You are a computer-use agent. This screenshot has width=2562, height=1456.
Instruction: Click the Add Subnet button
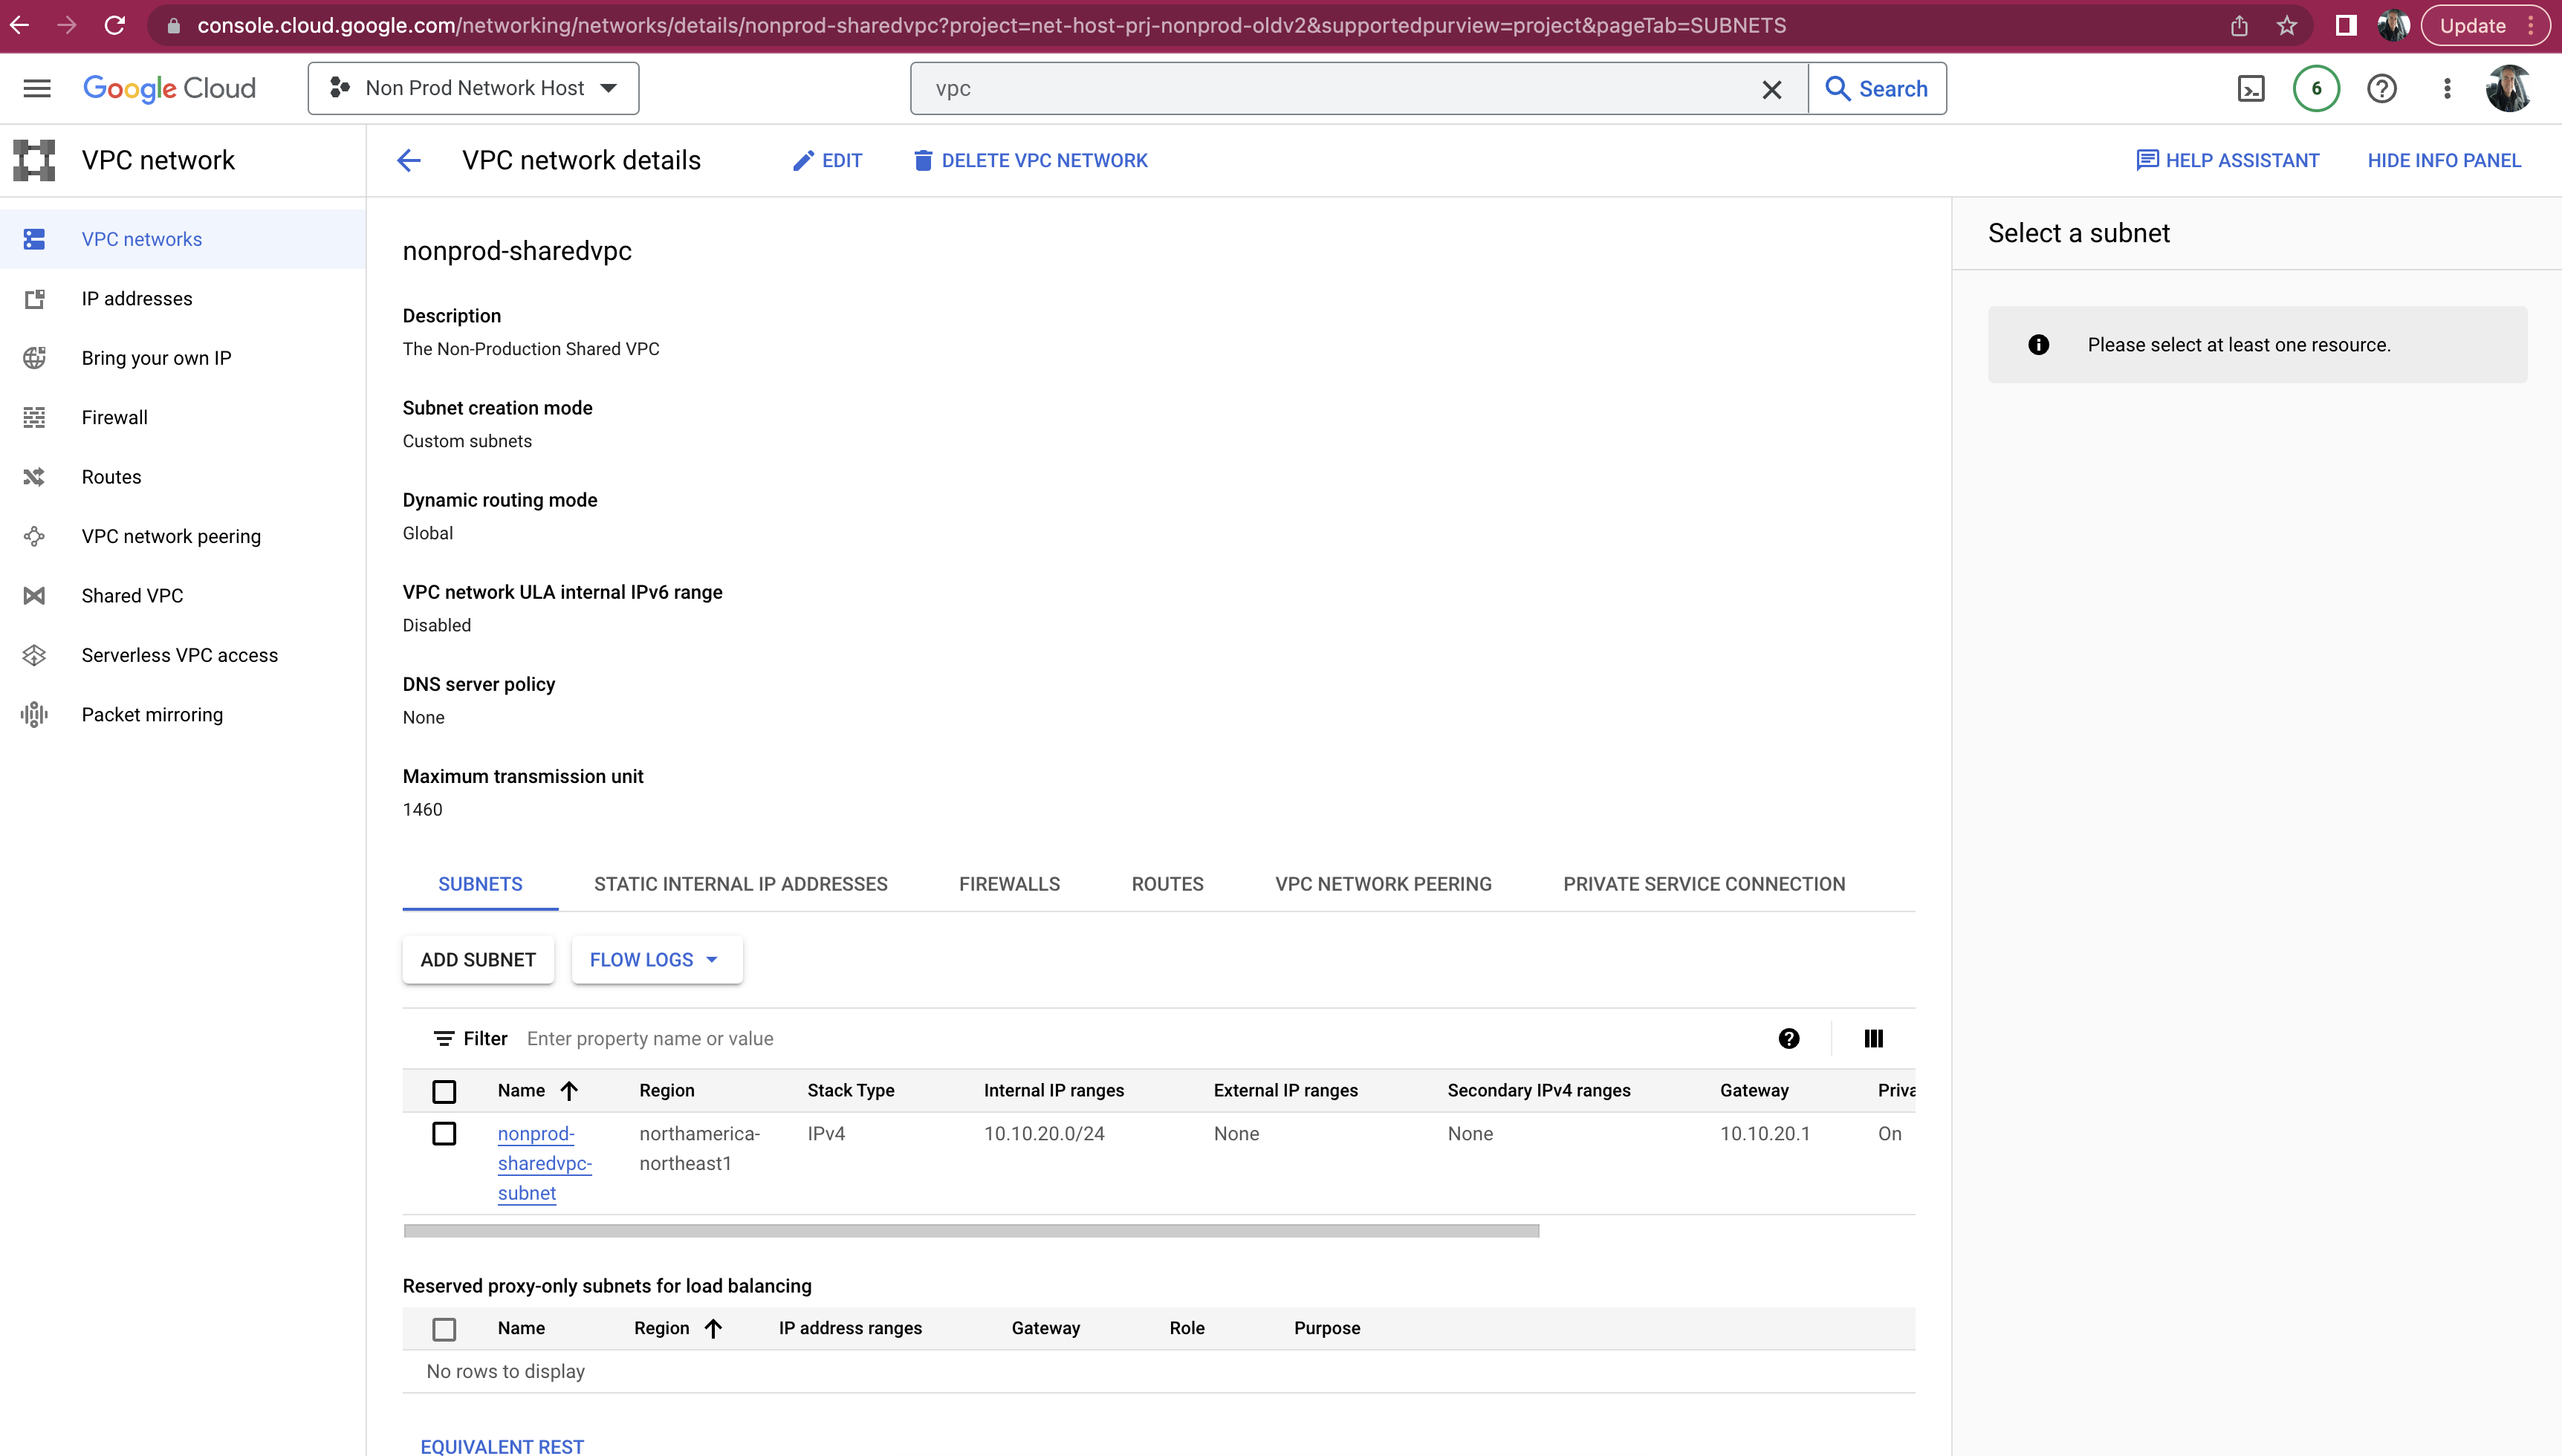click(x=478, y=959)
